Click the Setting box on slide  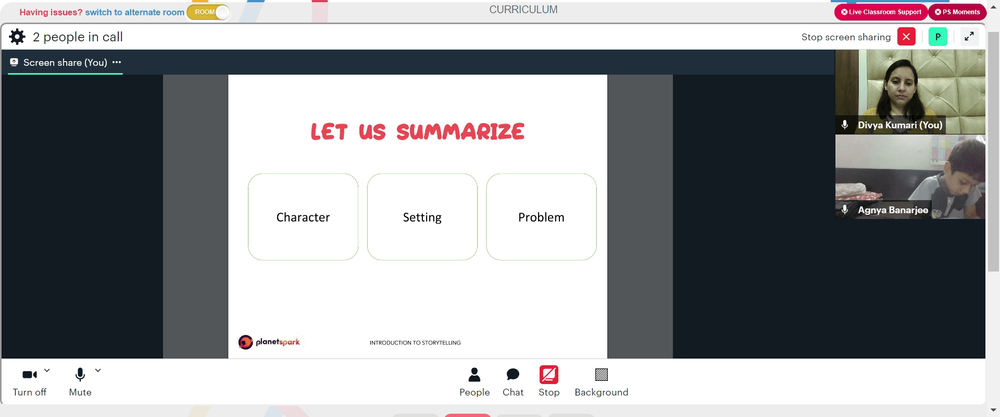coord(422,217)
